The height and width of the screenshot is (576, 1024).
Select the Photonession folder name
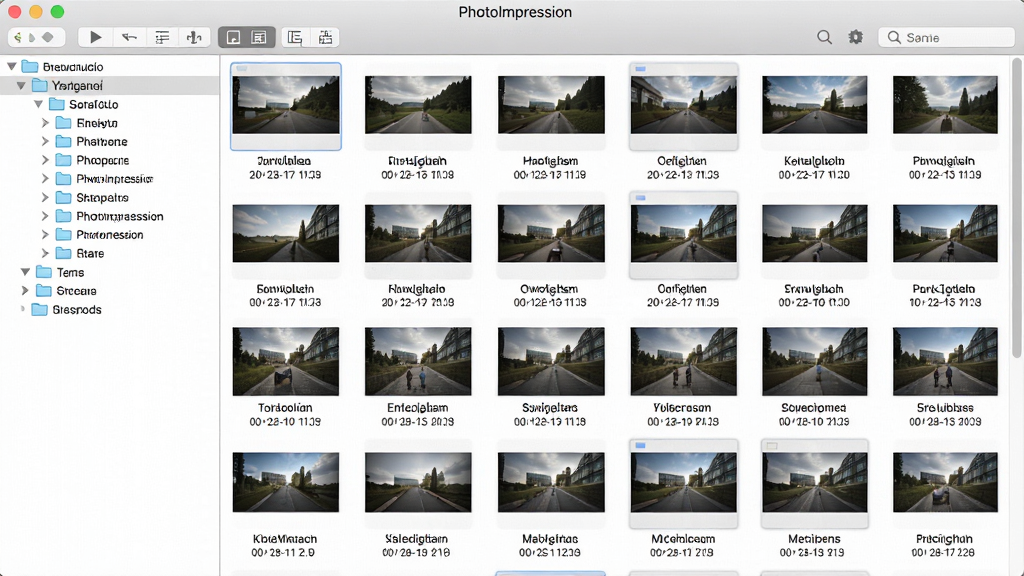click(x=110, y=234)
